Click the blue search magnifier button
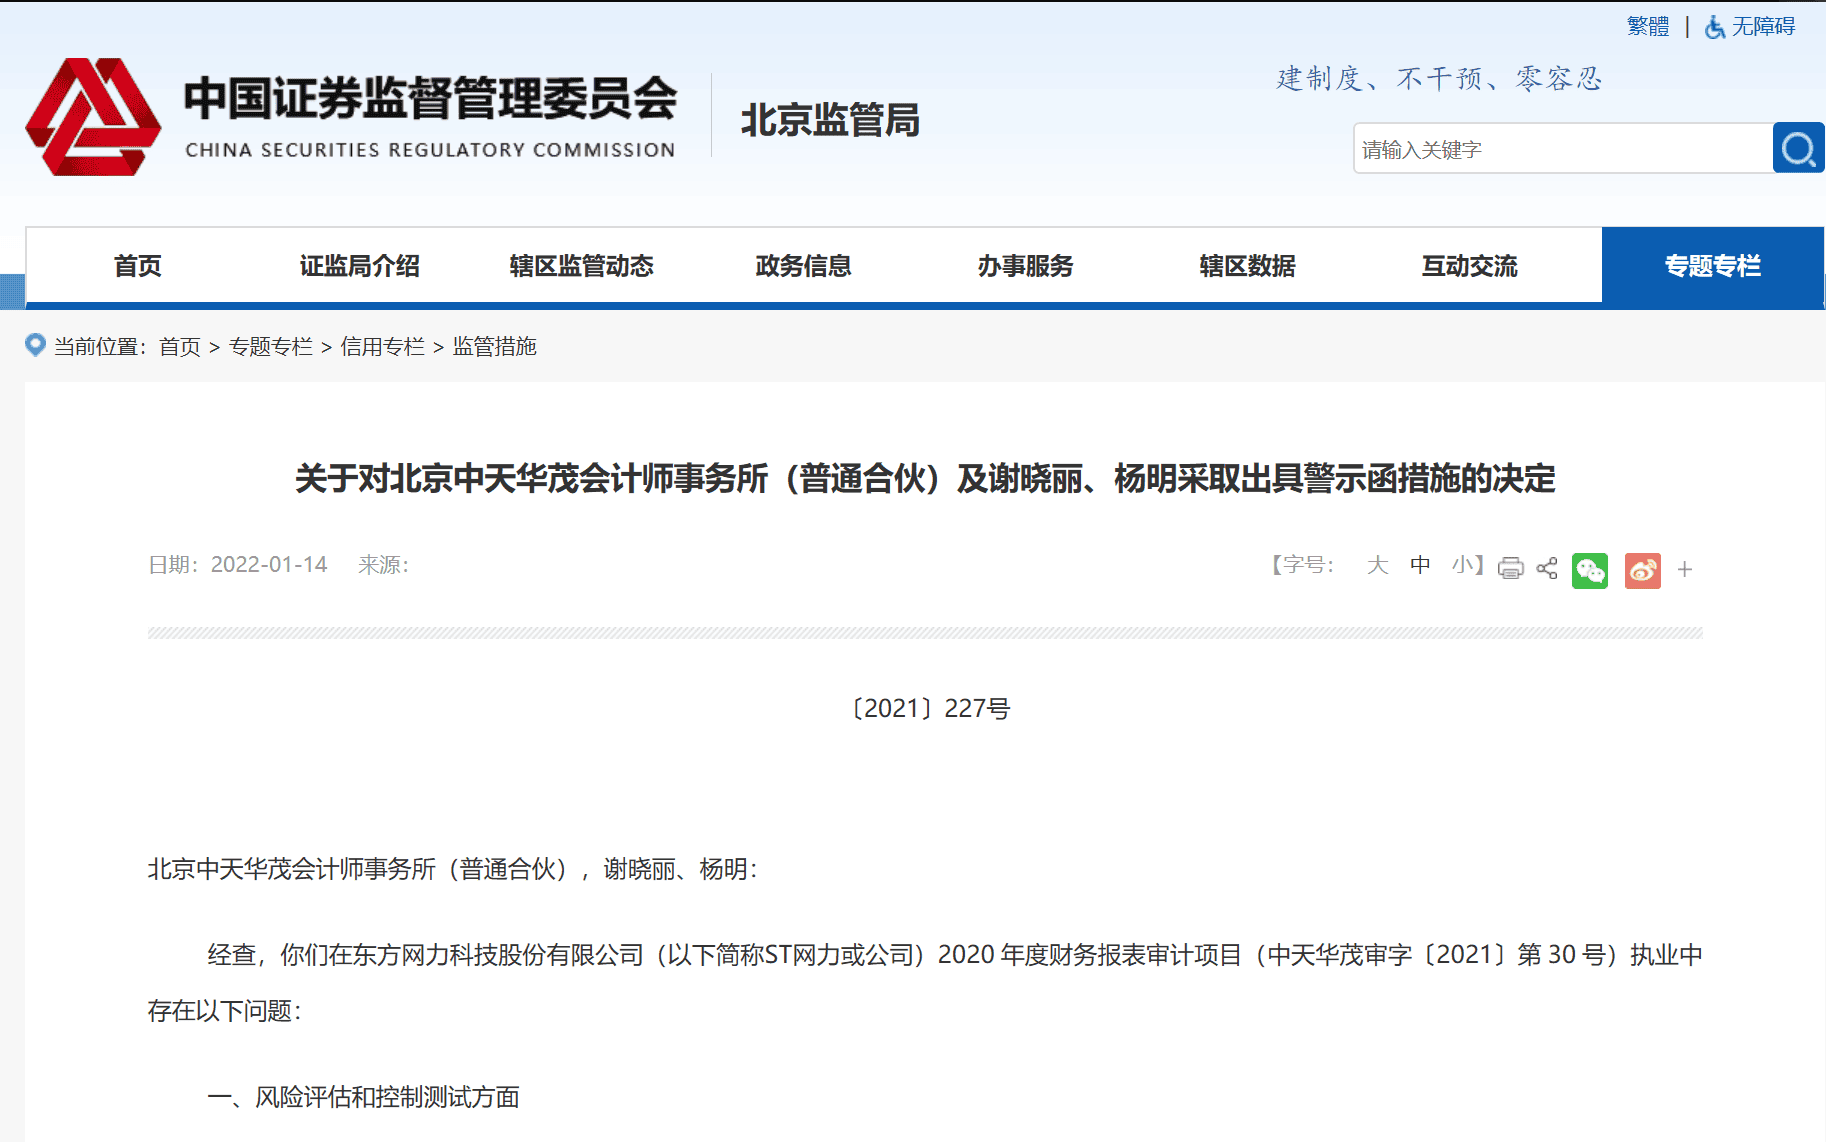 click(x=1797, y=148)
